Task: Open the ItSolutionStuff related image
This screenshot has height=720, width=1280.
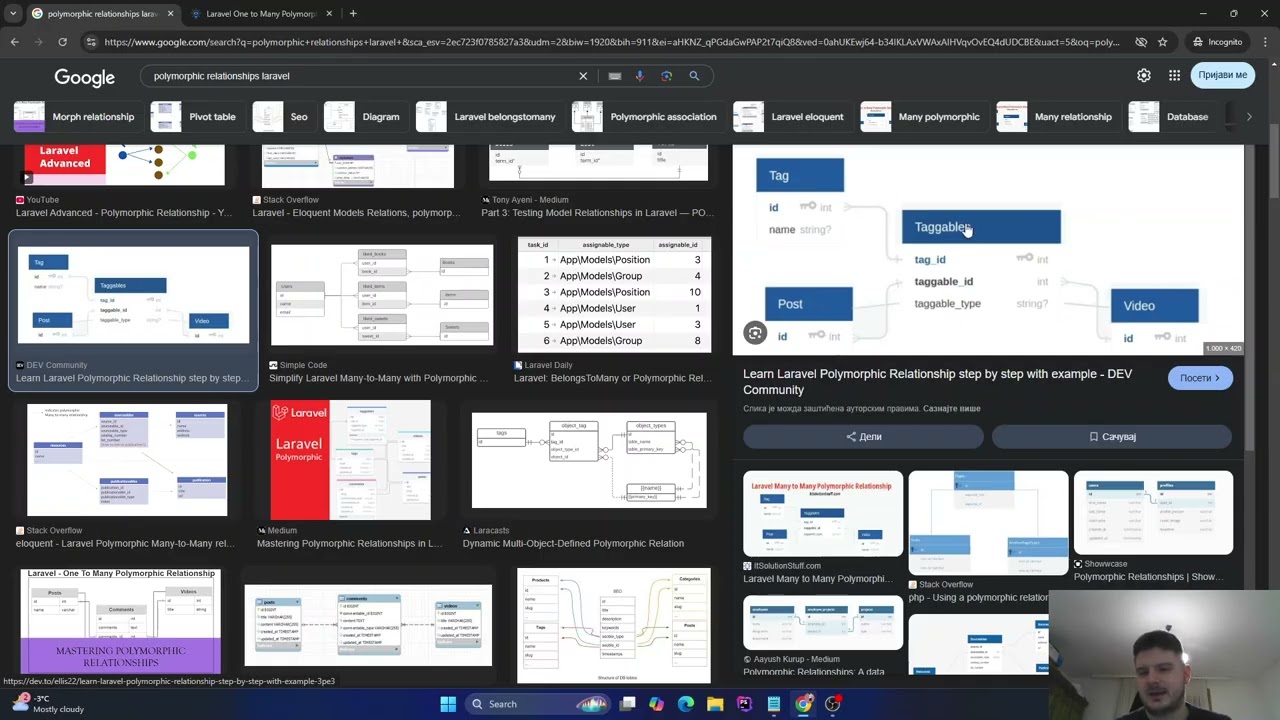Action: tap(823, 514)
